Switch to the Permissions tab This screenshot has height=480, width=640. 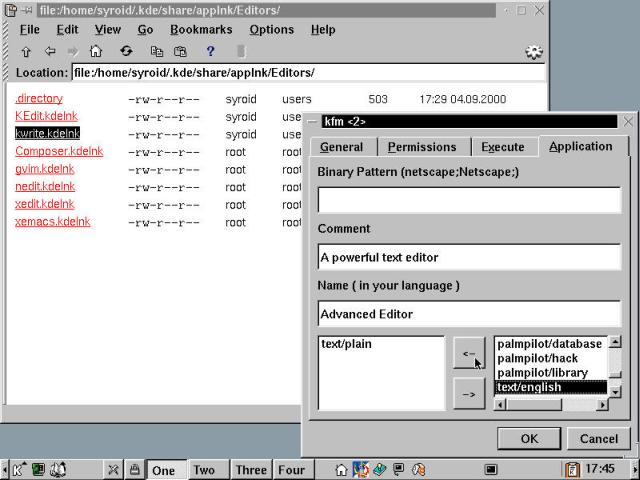(x=421, y=147)
